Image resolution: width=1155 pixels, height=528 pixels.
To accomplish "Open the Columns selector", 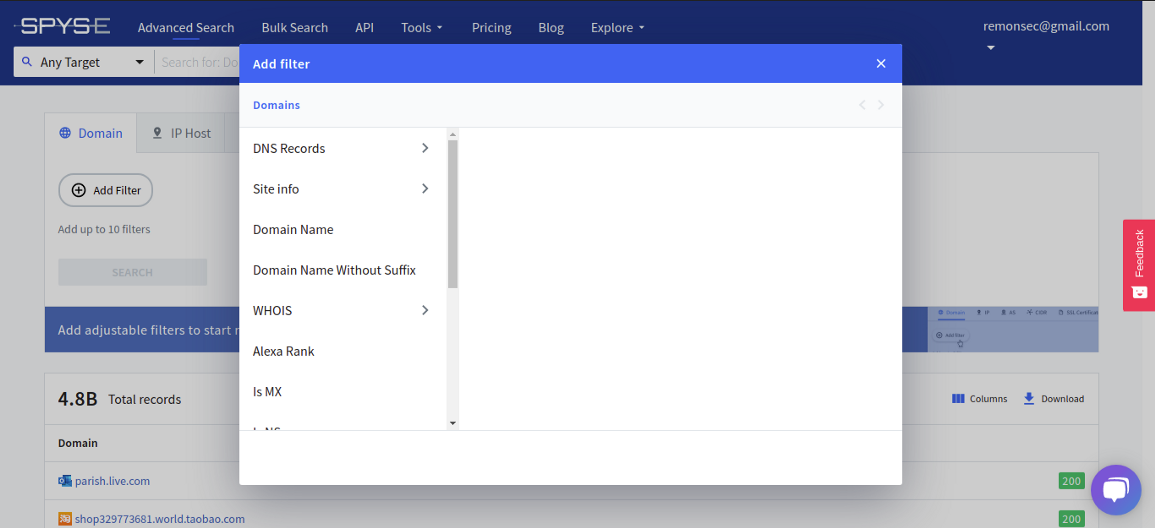I will coord(980,398).
